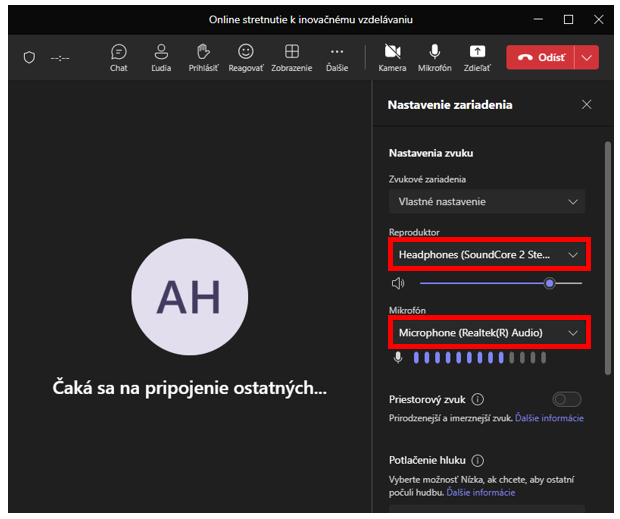Click the speaker volume icon
Screen dimensions: 620x519
tap(398, 283)
